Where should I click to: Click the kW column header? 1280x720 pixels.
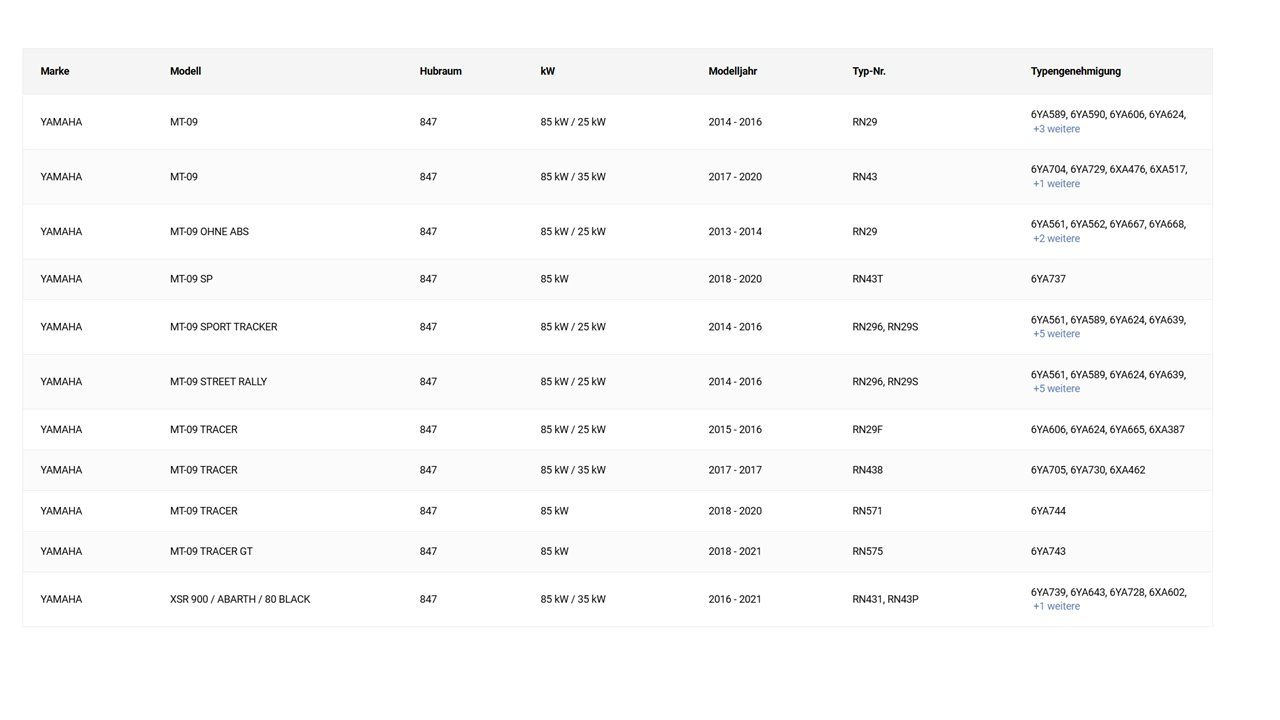547,71
